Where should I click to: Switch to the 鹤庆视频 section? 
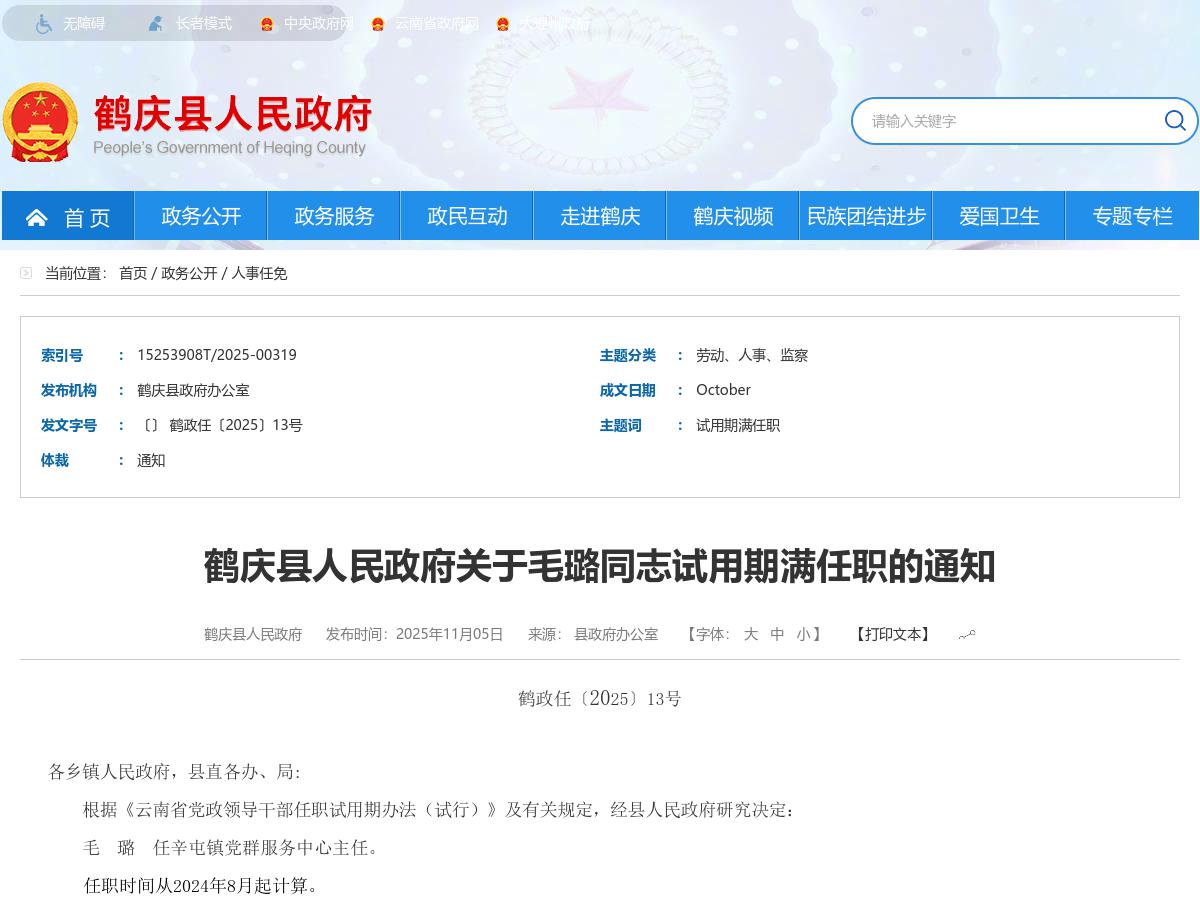coord(732,216)
